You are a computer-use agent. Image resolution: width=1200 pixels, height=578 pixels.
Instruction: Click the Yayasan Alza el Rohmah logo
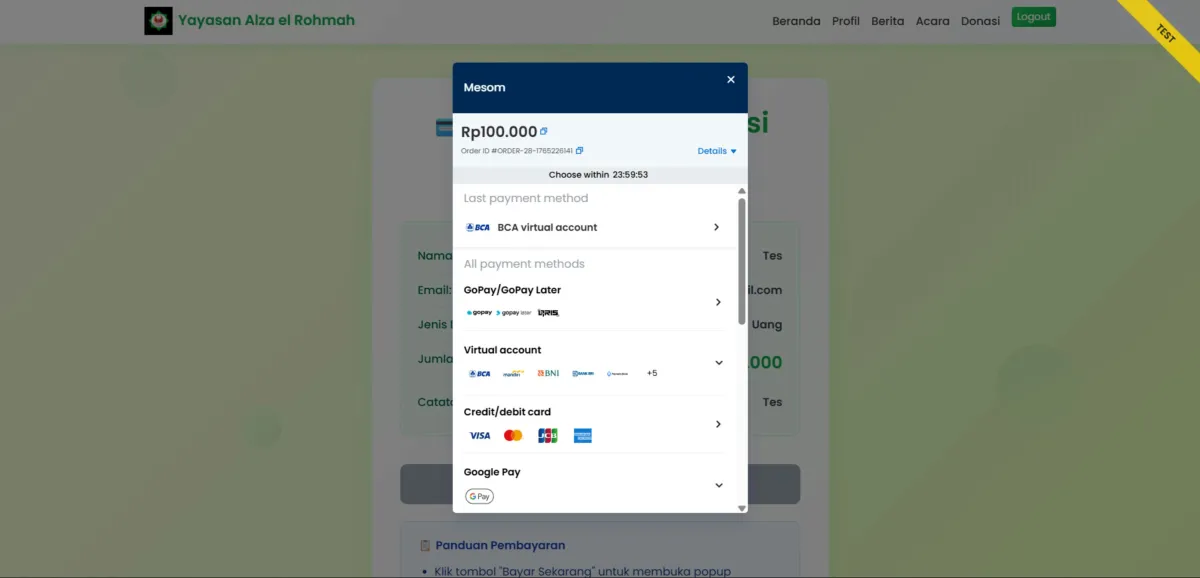click(158, 21)
